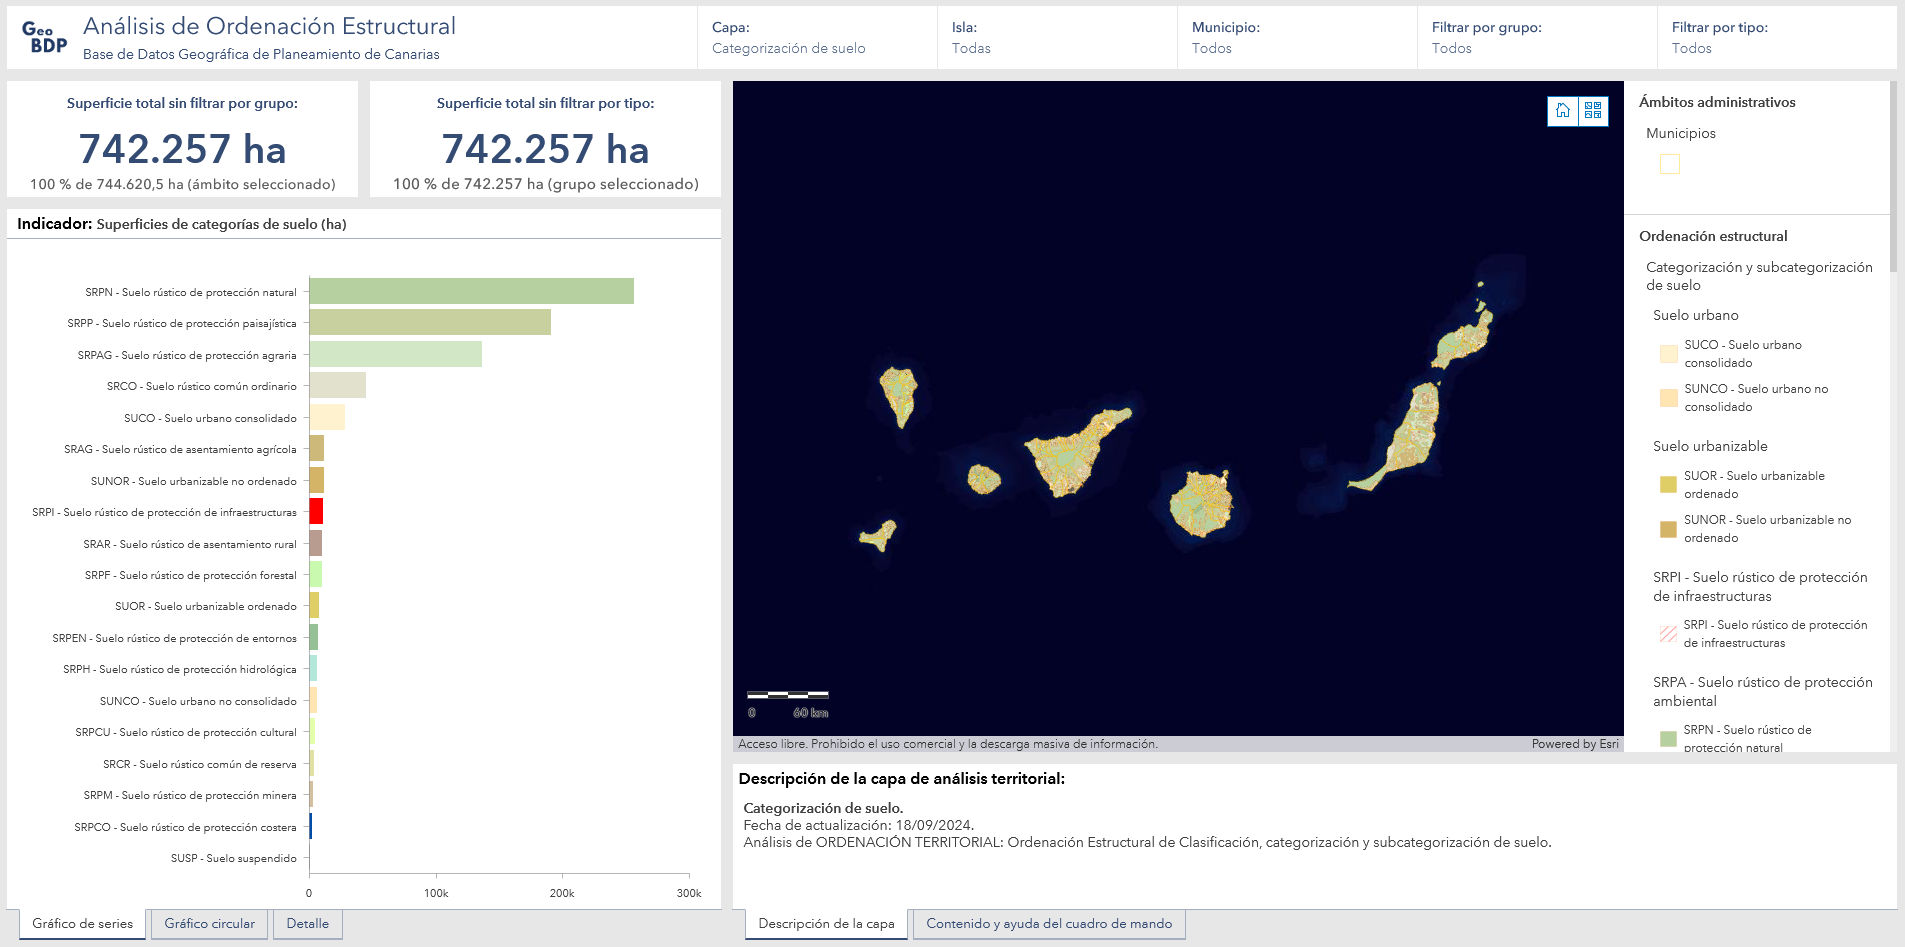Open the Capa selector showing Categorización de suelo
The width and height of the screenshot is (1905, 947).
[817, 38]
